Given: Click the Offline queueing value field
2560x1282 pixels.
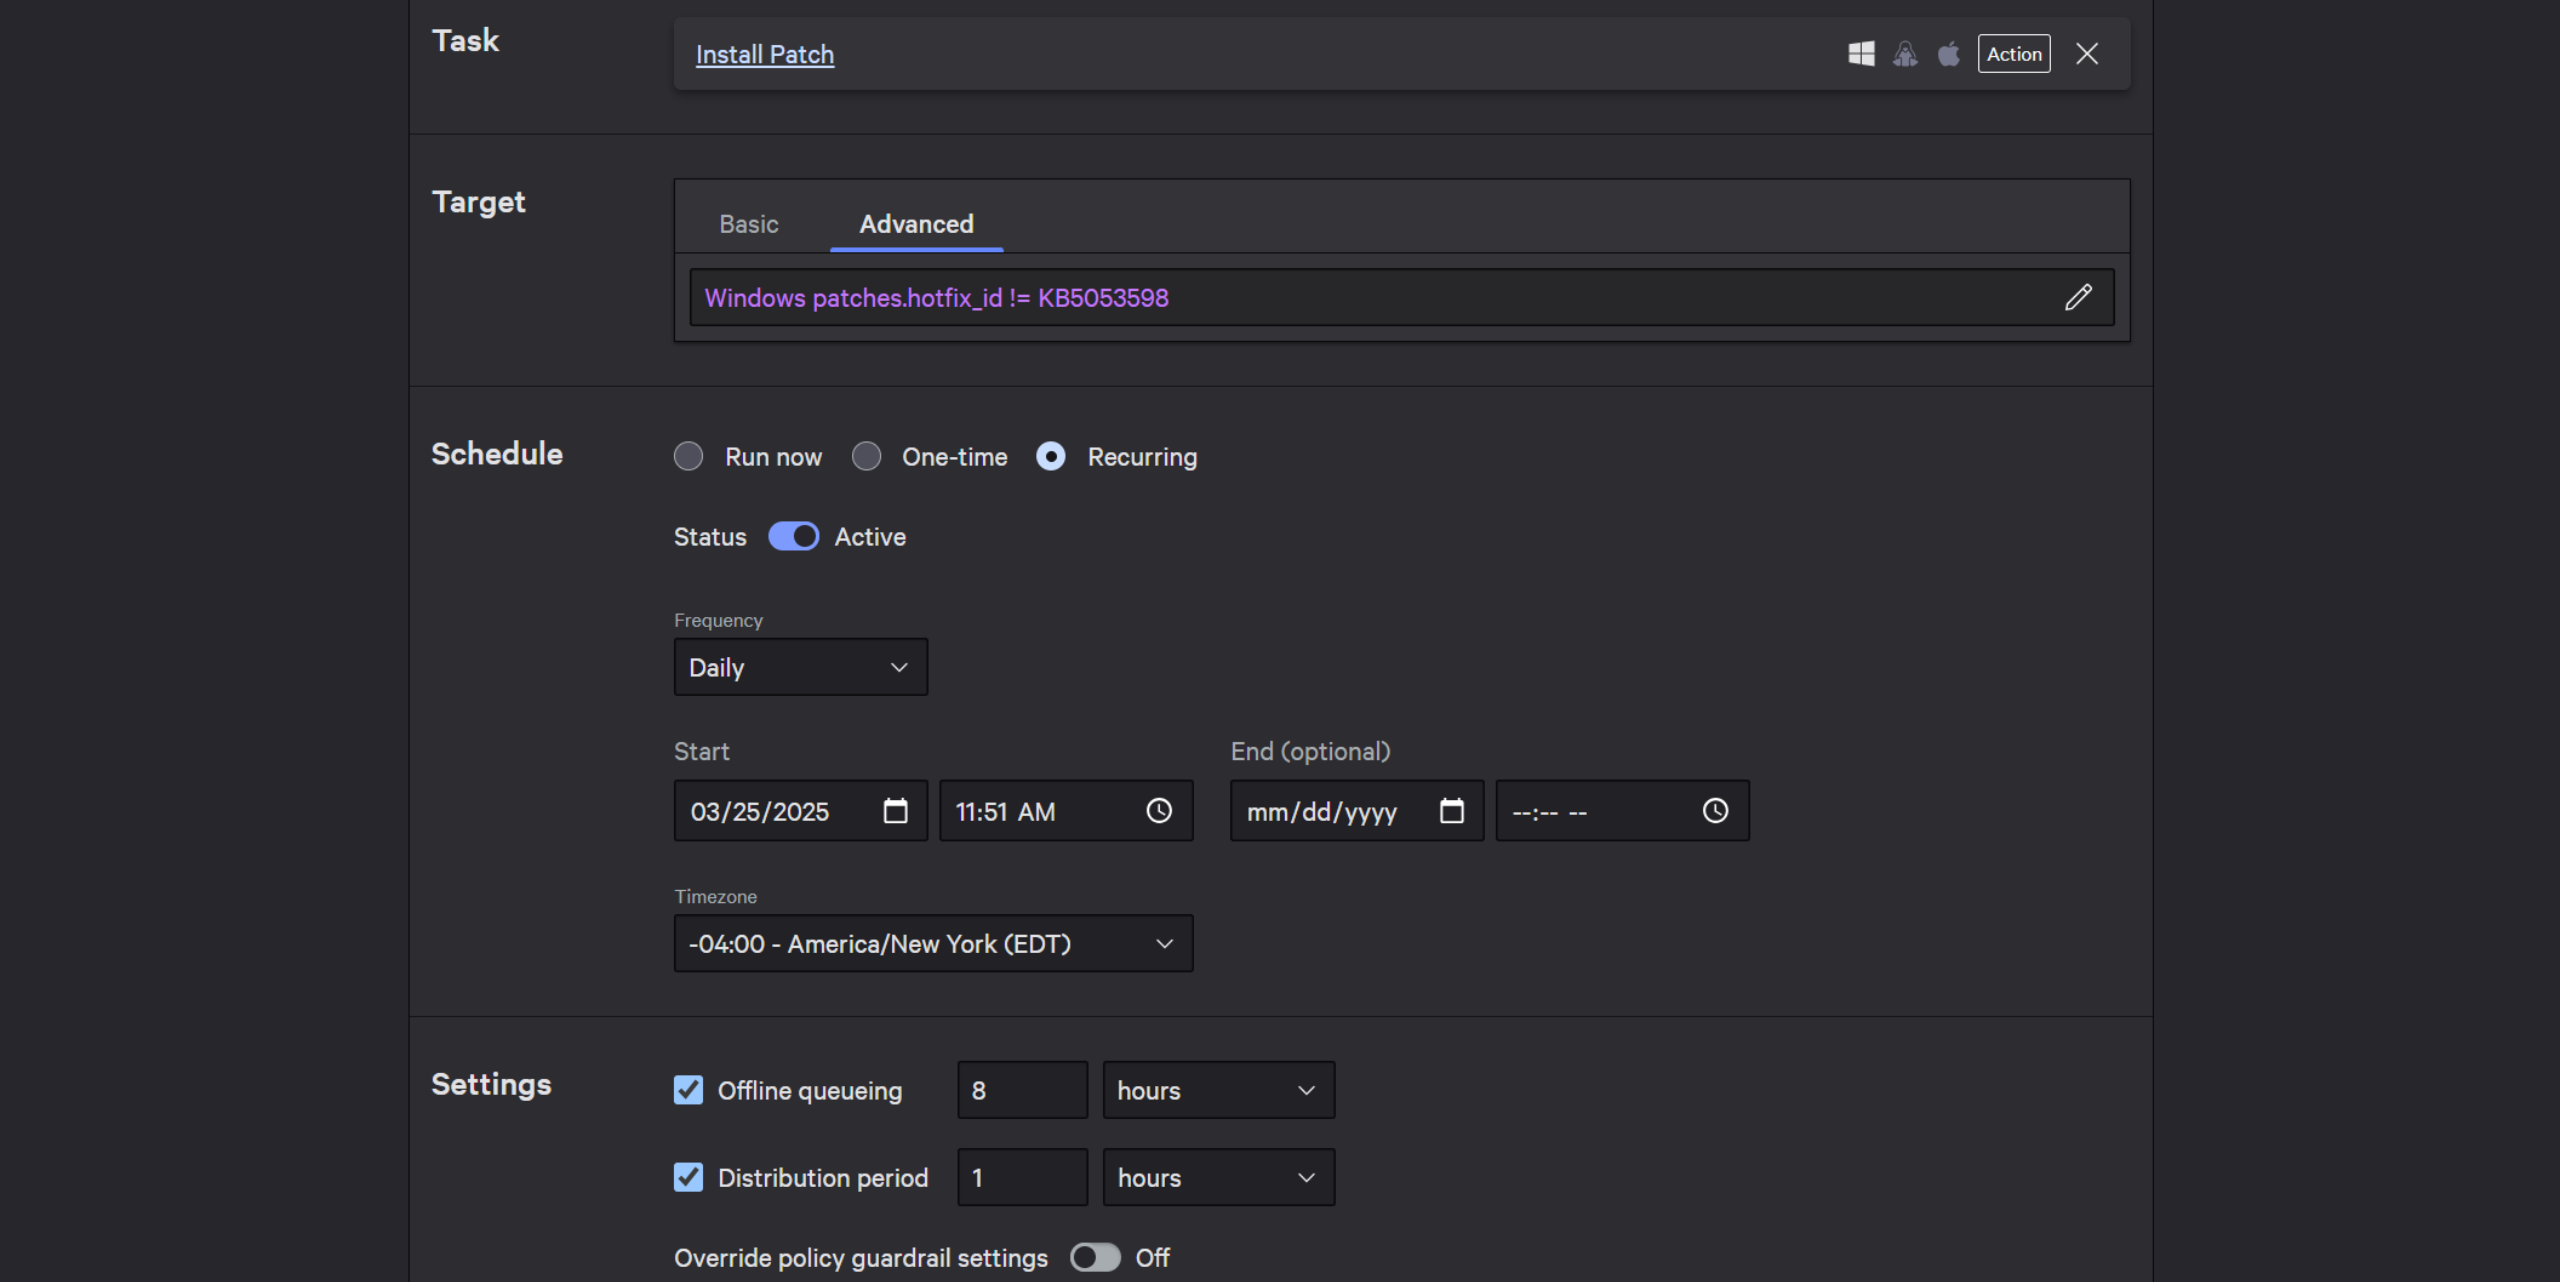Looking at the screenshot, I should point(1021,1090).
